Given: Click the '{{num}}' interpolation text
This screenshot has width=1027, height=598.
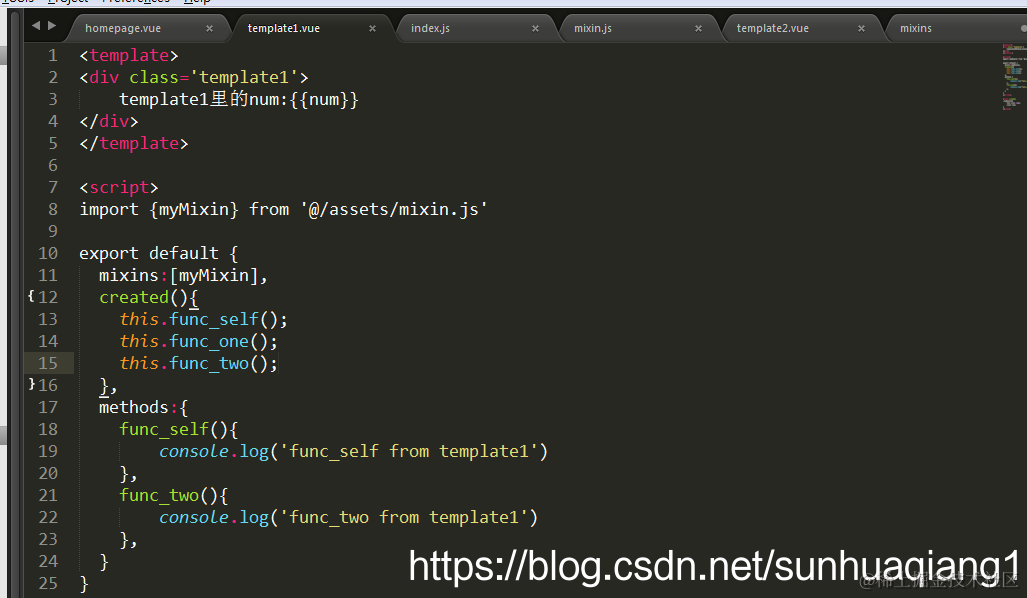Looking at the screenshot, I should click(324, 100).
